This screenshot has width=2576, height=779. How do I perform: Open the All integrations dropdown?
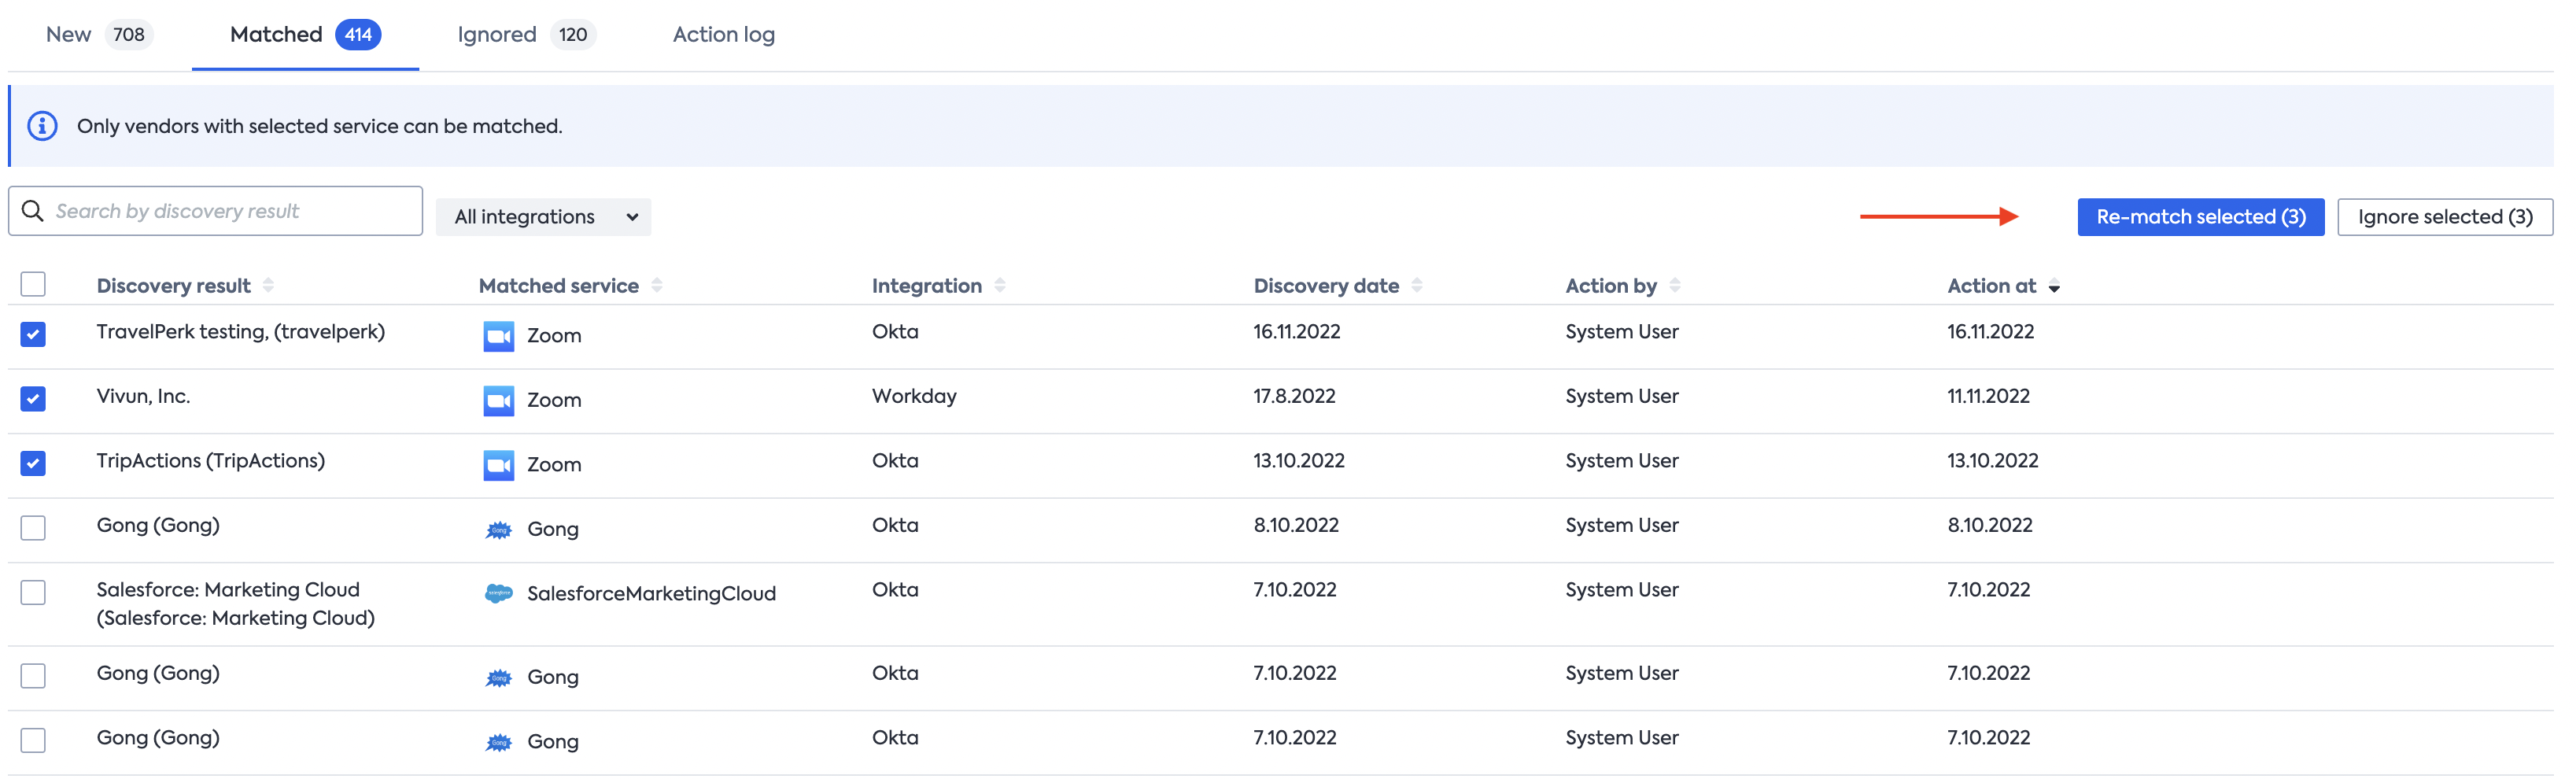(x=544, y=217)
